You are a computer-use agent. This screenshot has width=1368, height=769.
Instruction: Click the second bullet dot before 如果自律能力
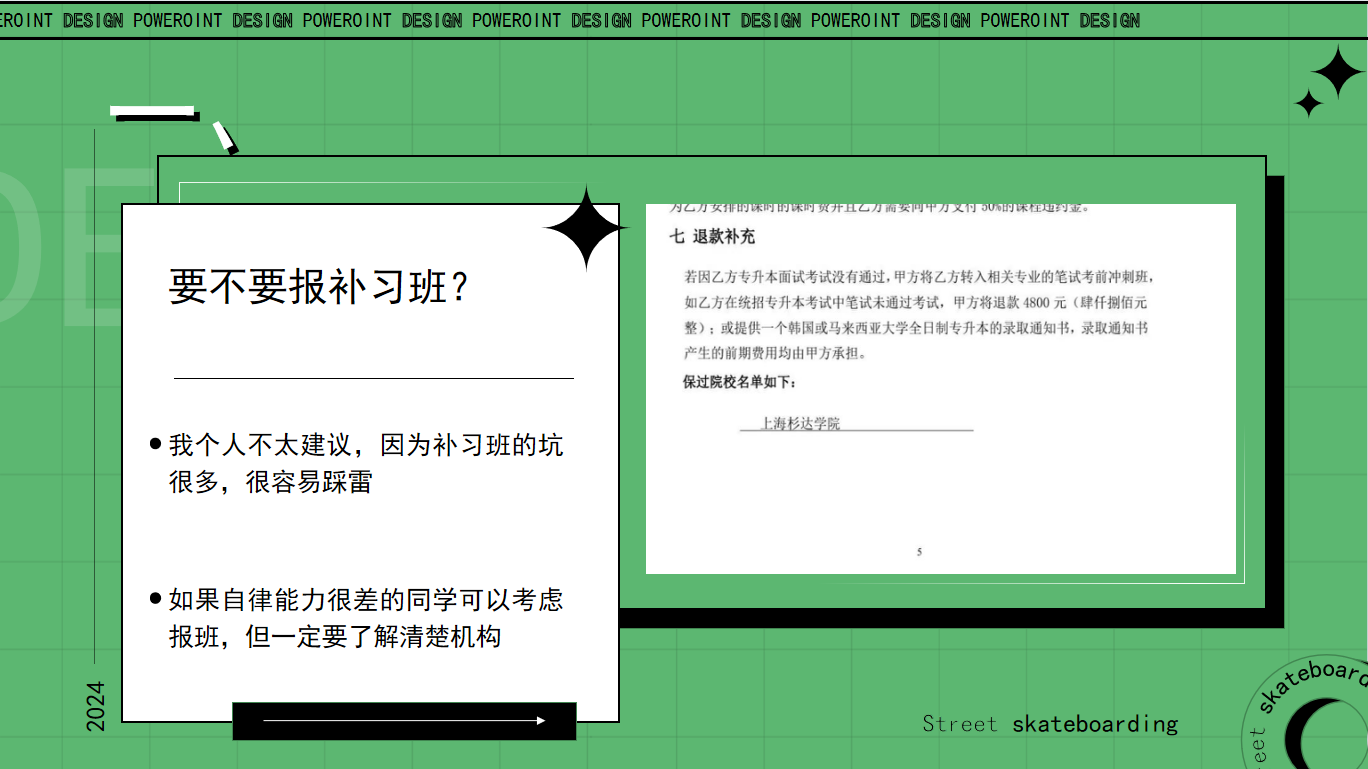coord(155,599)
